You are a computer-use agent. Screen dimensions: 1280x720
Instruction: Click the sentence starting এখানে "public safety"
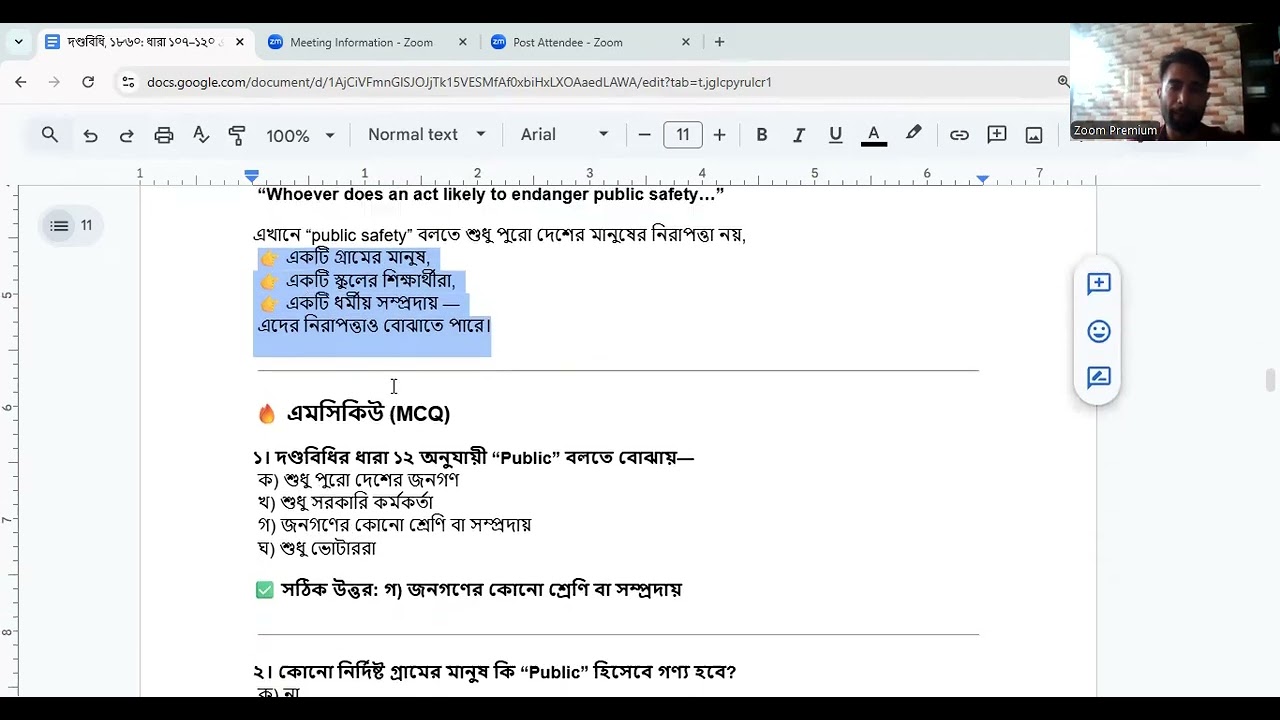point(499,235)
